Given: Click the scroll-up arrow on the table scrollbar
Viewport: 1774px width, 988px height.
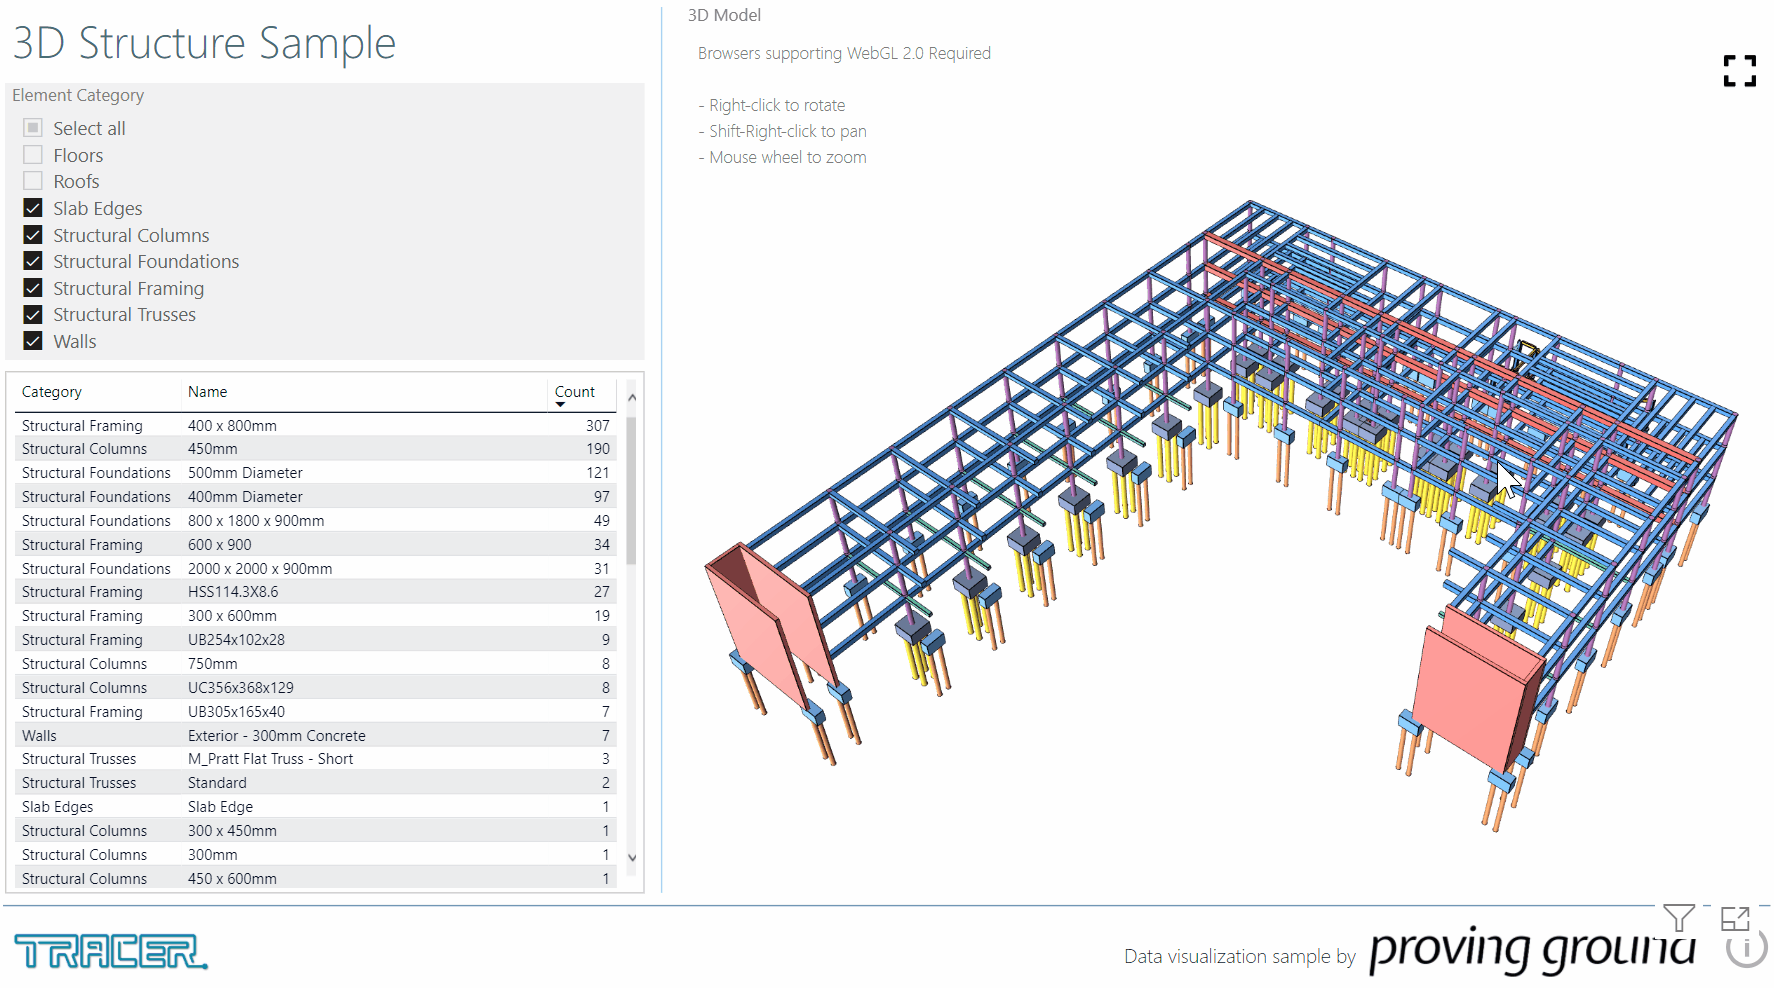Looking at the screenshot, I should 632,397.
